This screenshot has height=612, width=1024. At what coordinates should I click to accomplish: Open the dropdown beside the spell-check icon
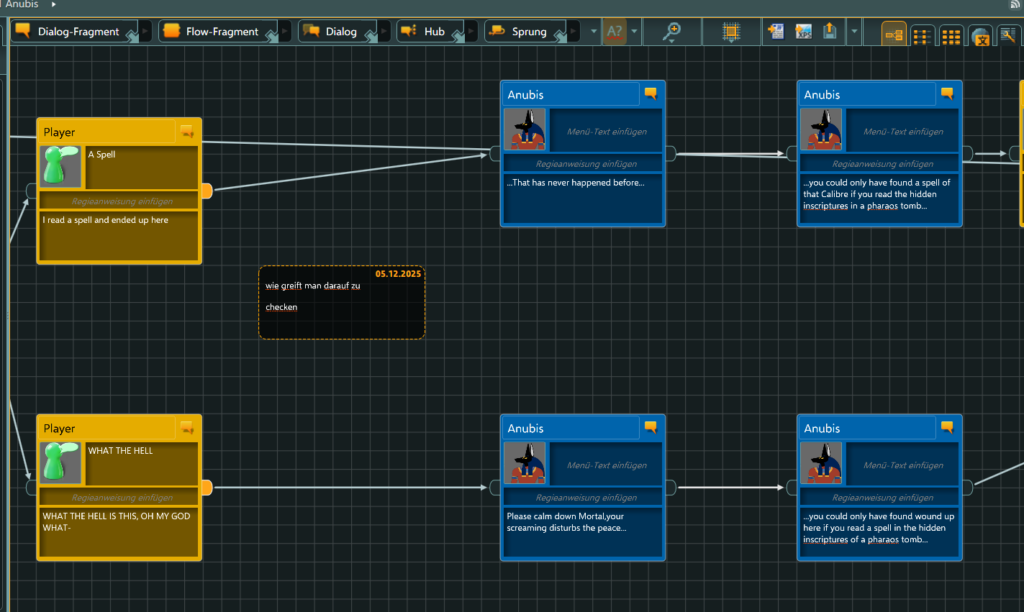(634, 32)
